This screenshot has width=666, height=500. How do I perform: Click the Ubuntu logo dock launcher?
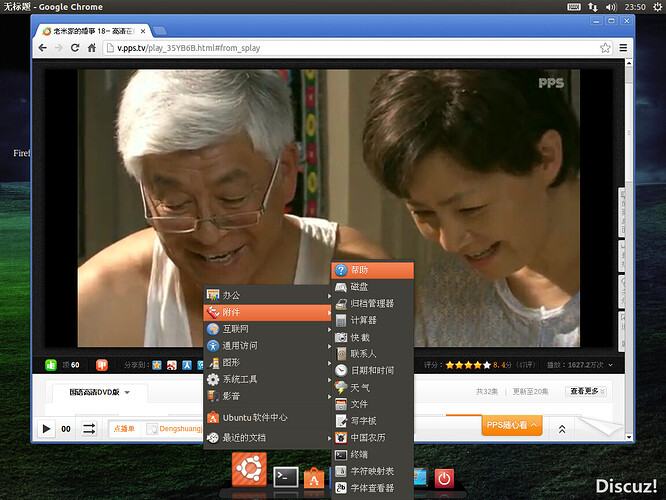249,469
